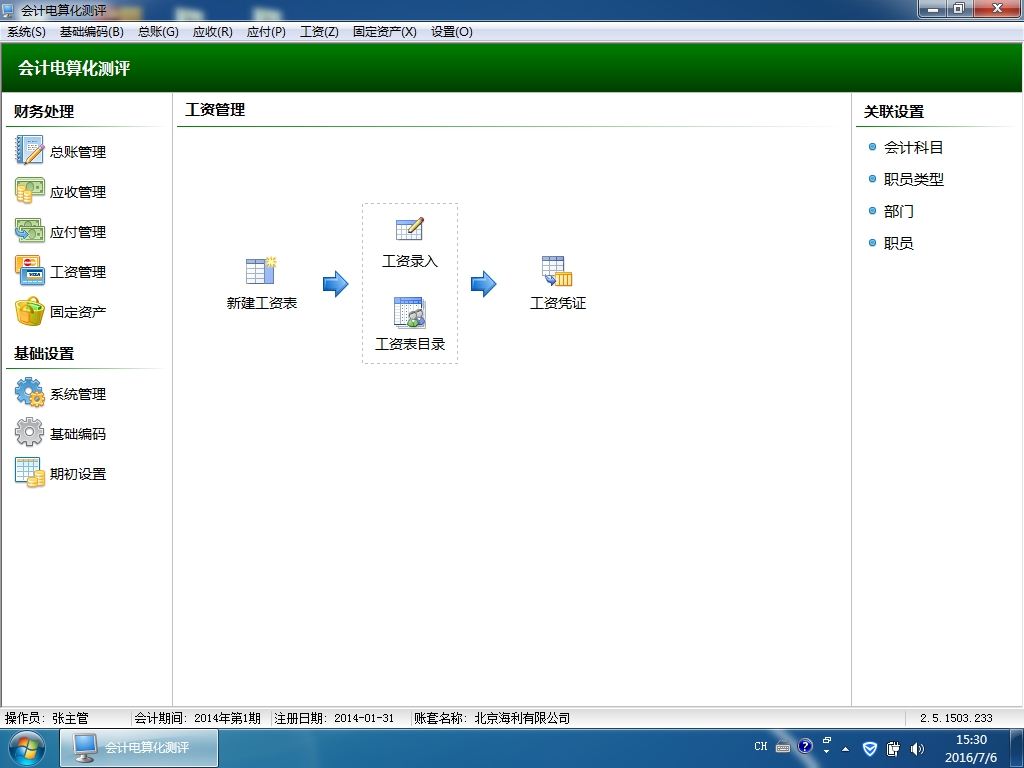Open 系统管理 gear icon
Viewport: 1024px width, 768px height.
pyautogui.click(x=29, y=393)
